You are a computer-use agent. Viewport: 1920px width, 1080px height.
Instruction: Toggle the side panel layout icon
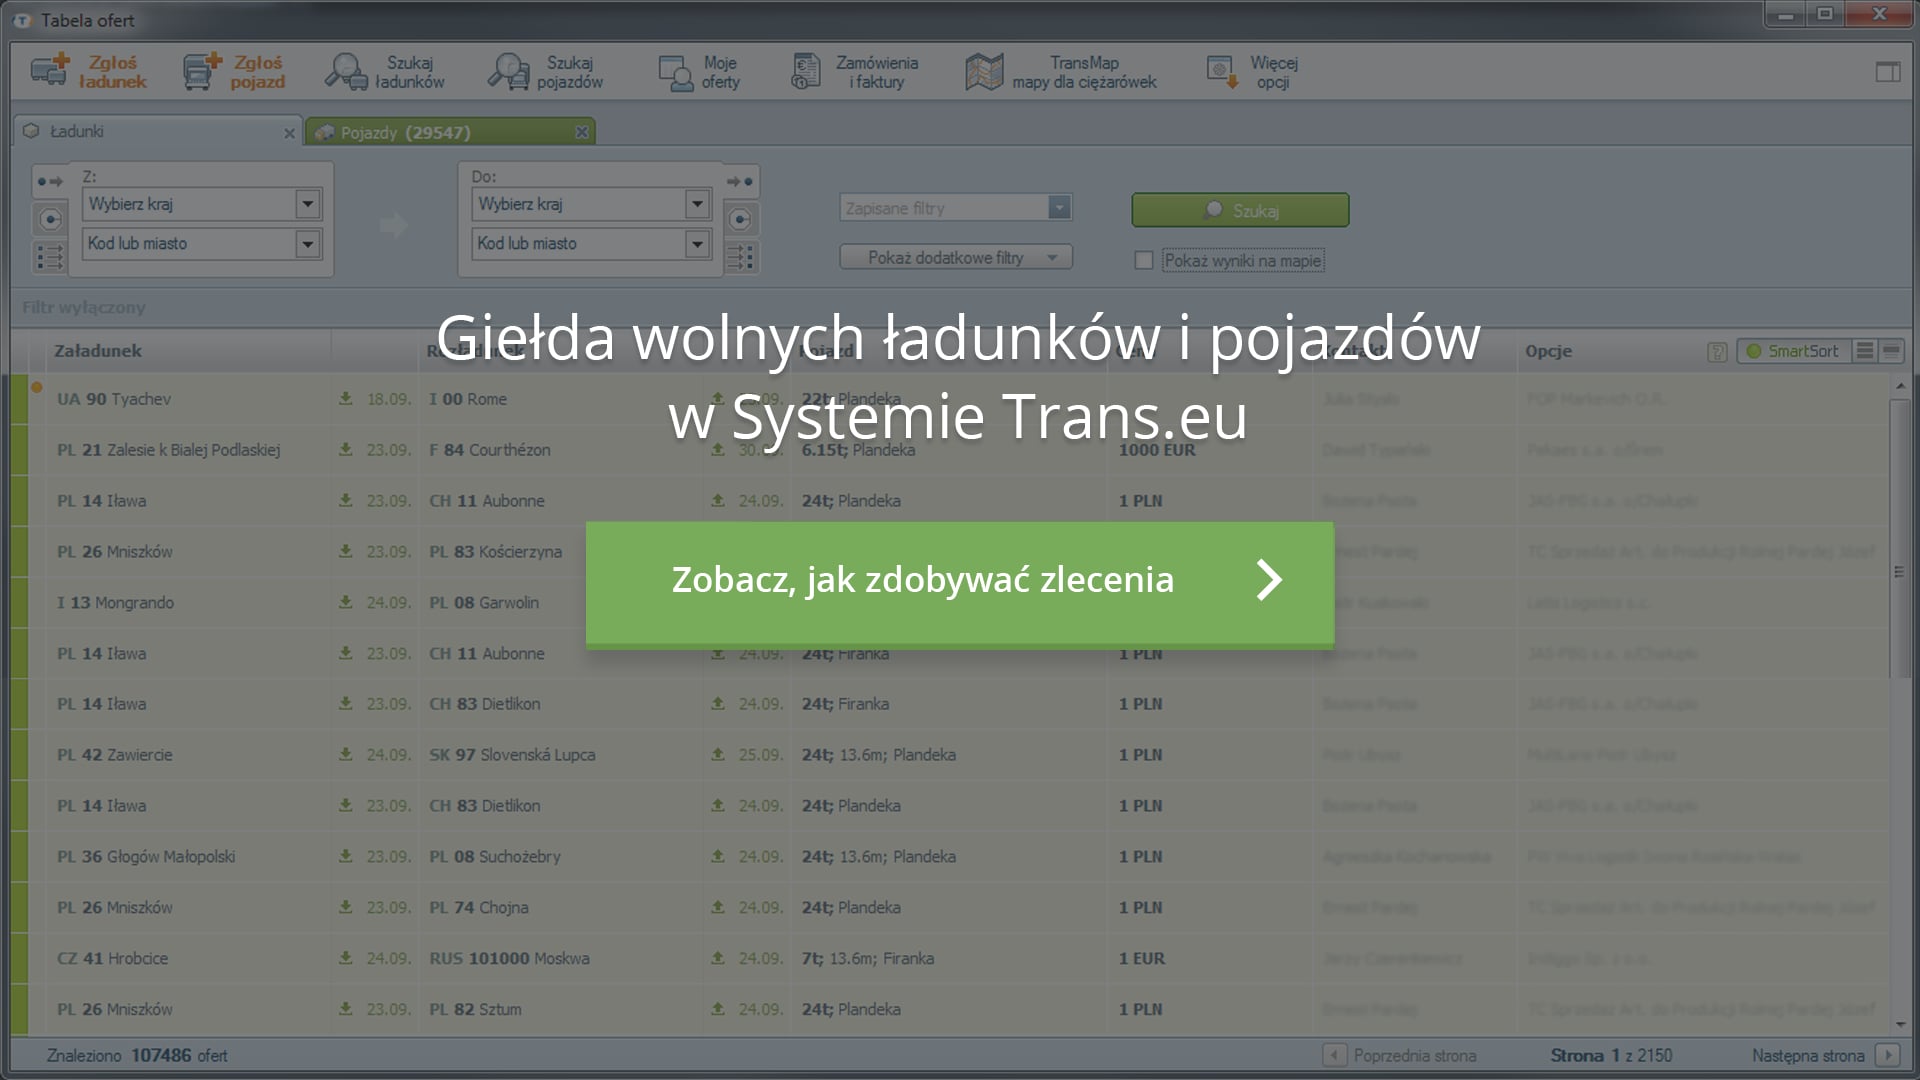click(x=1888, y=72)
